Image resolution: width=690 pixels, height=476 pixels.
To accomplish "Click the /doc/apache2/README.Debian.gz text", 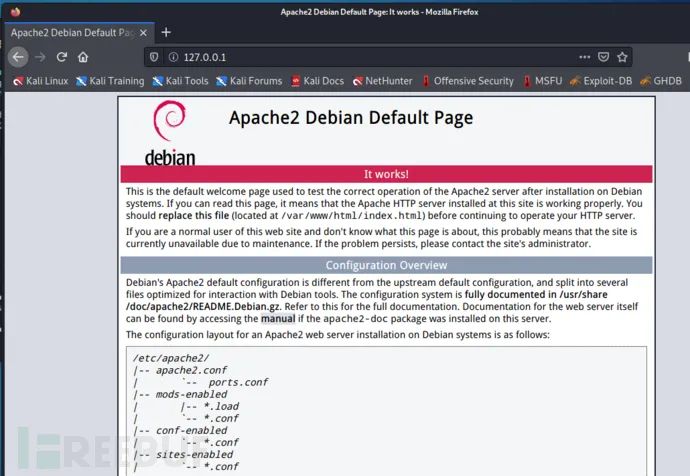I will [x=203, y=307].
